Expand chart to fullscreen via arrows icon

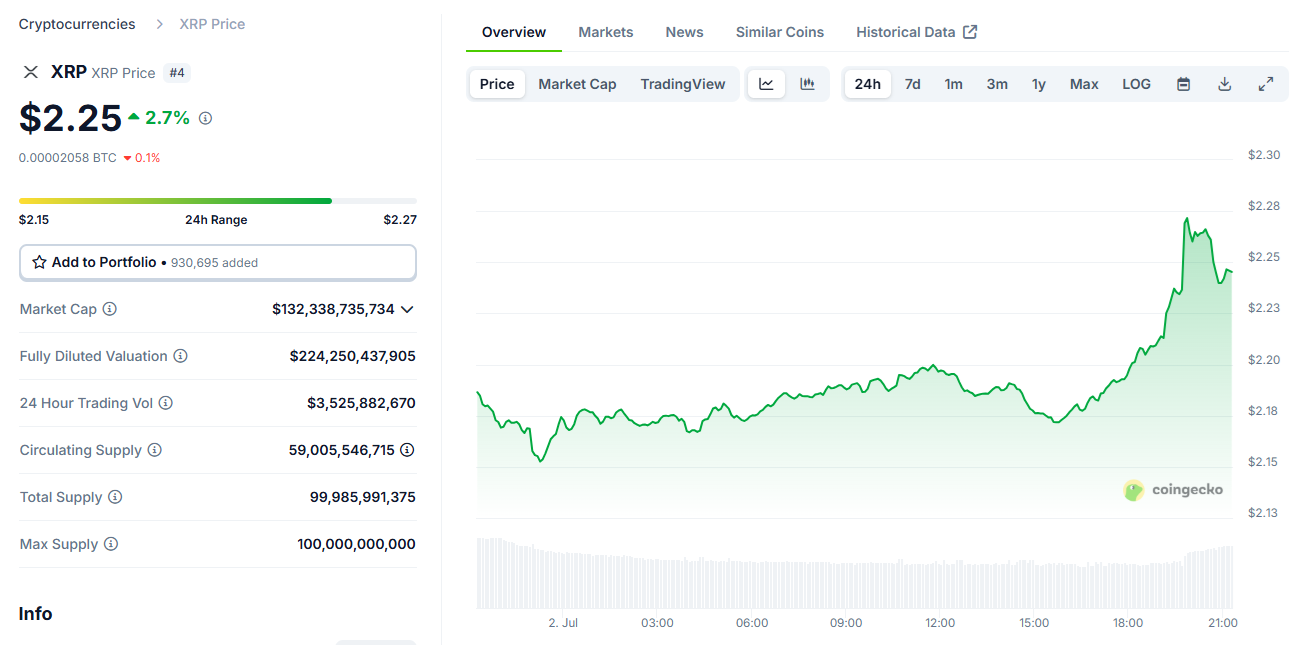click(x=1266, y=84)
